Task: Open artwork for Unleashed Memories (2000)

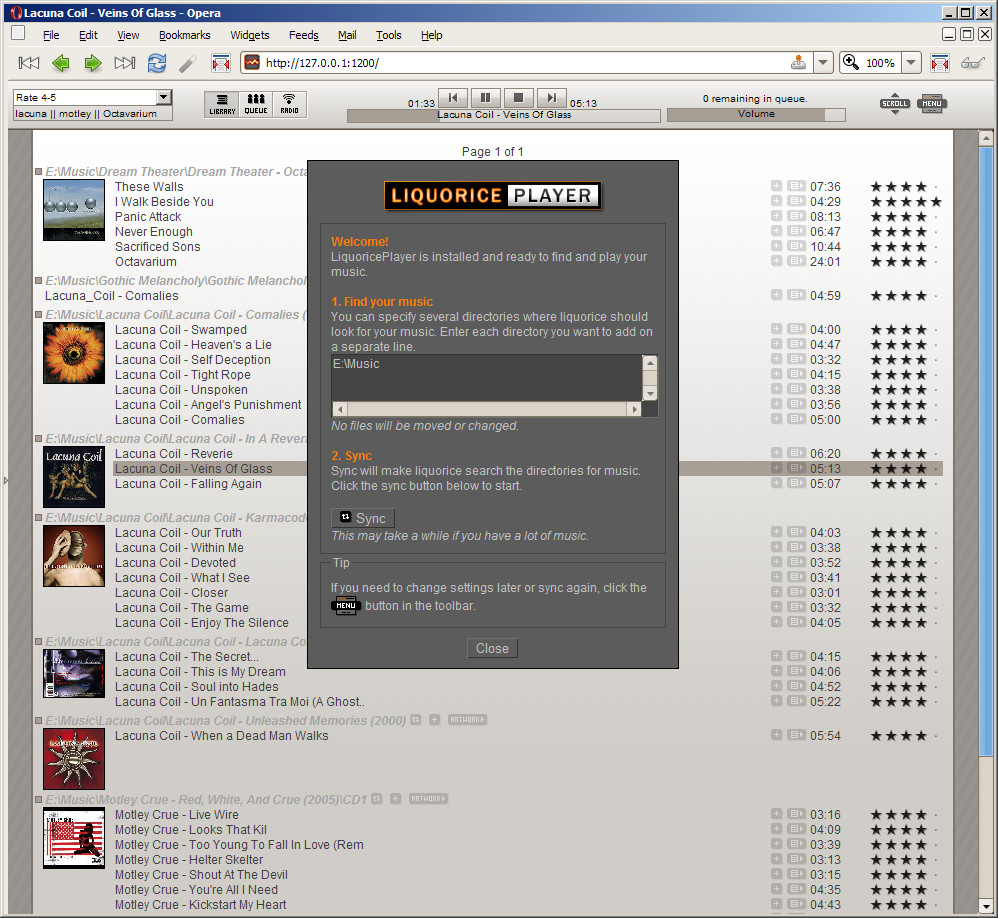Action: [x=467, y=720]
